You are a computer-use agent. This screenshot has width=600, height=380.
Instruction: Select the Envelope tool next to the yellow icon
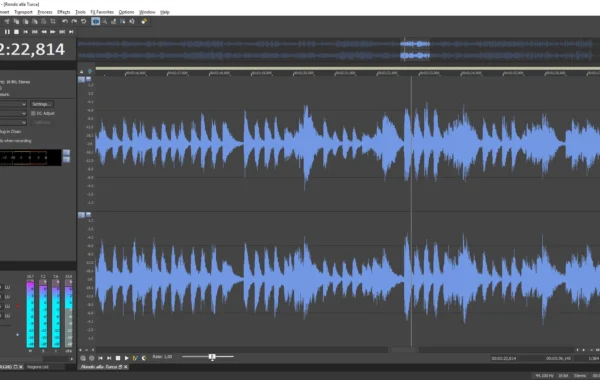(132, 21)
